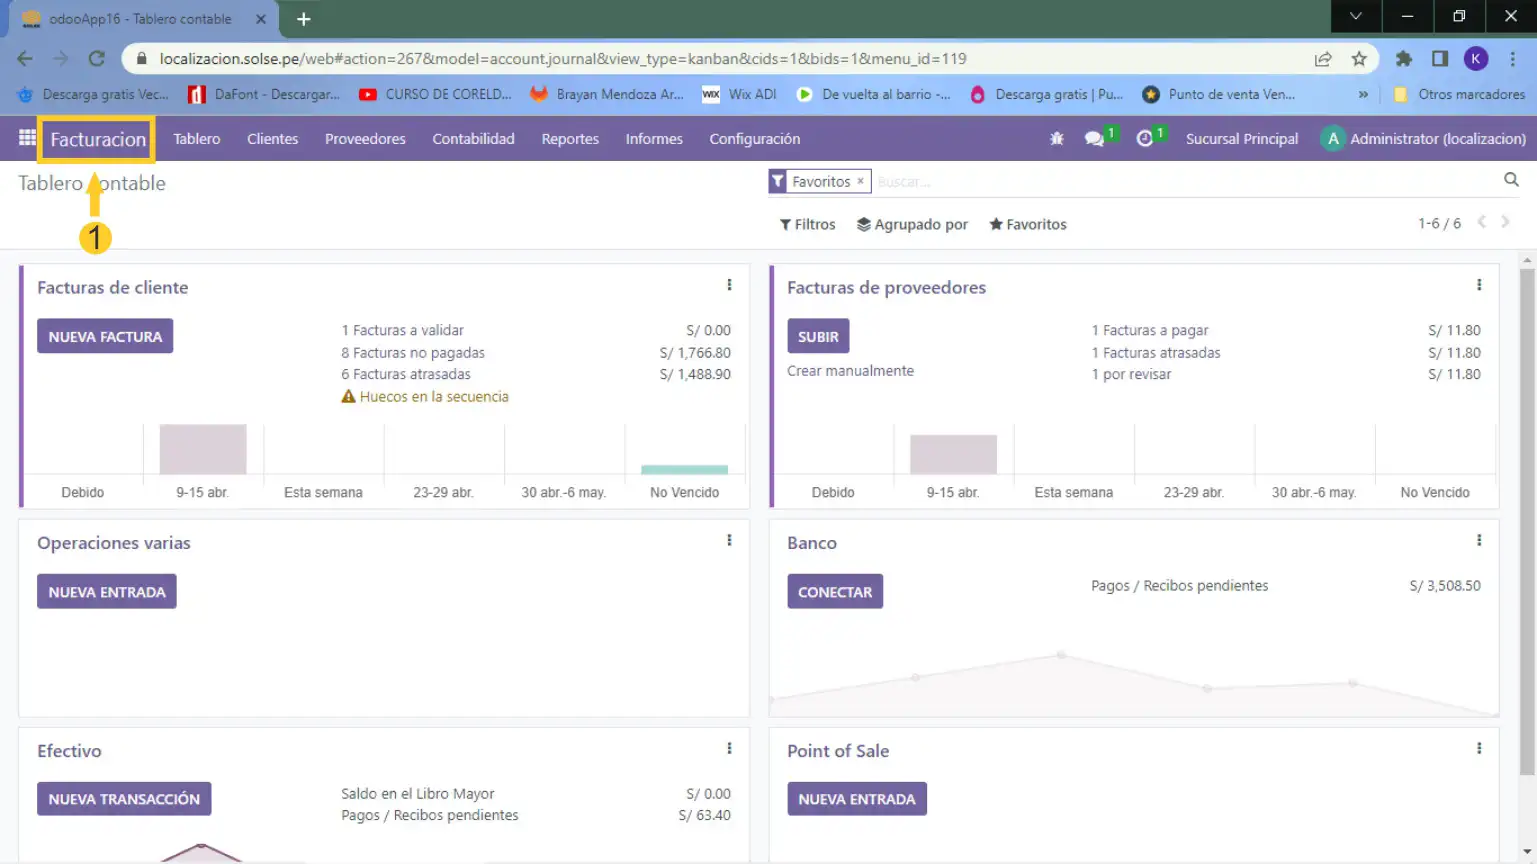
Task: Remove the Favoritos filter tag
Action: (x=860, y=181)
